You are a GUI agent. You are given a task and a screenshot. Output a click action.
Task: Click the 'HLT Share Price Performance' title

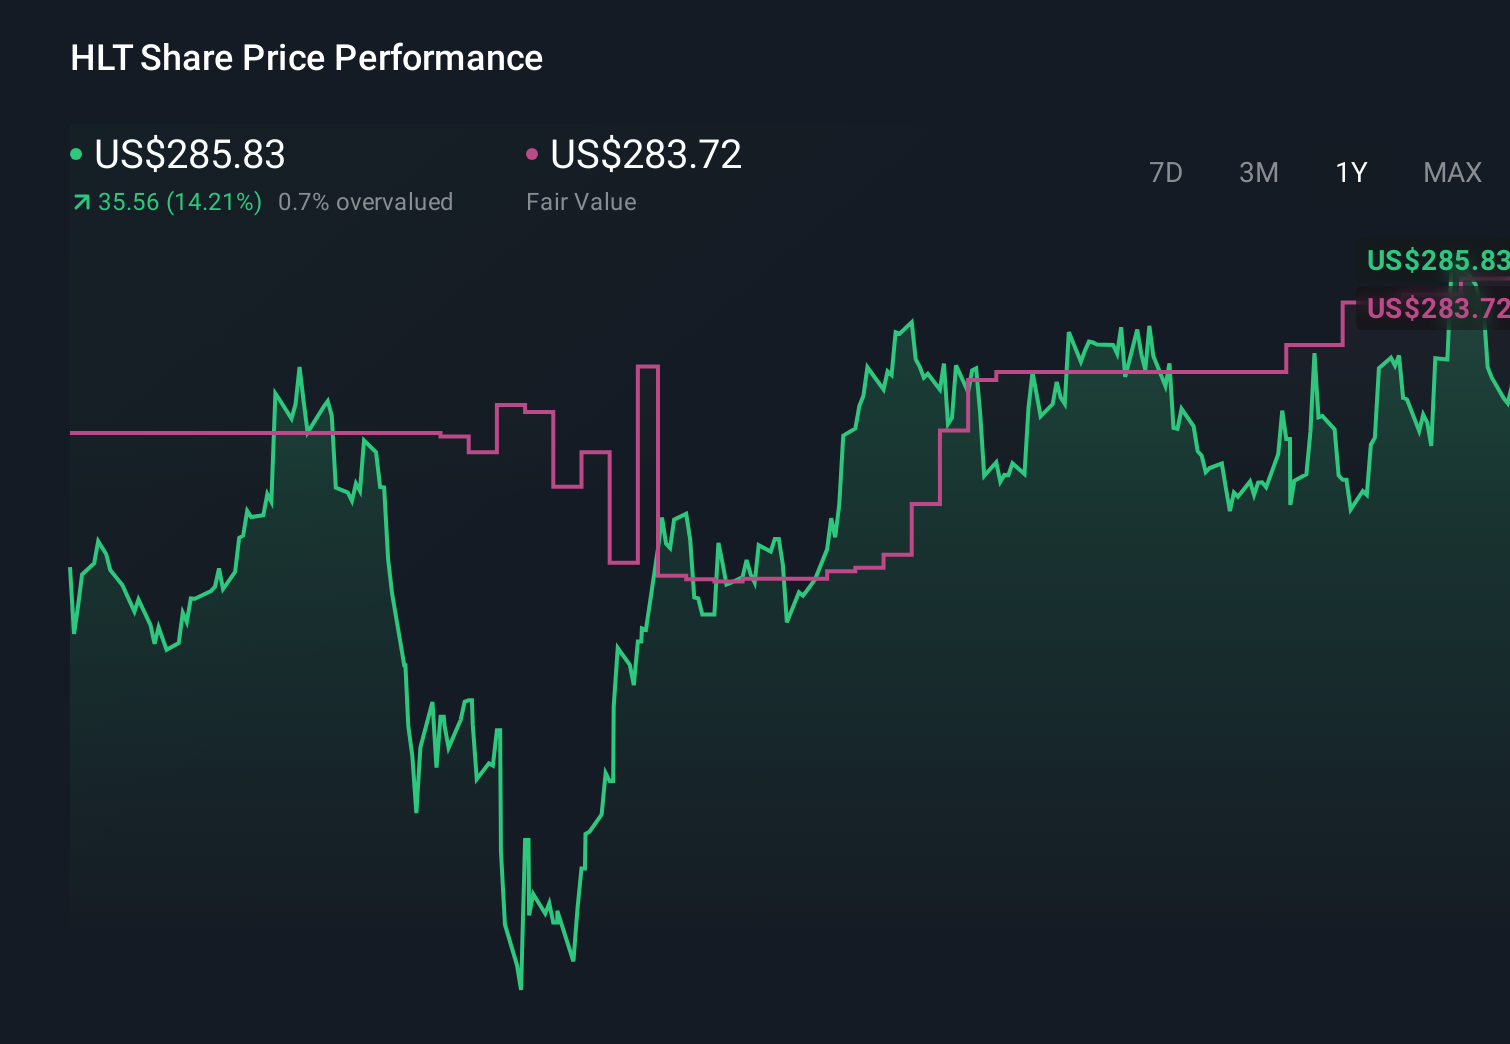coord(306,58)
